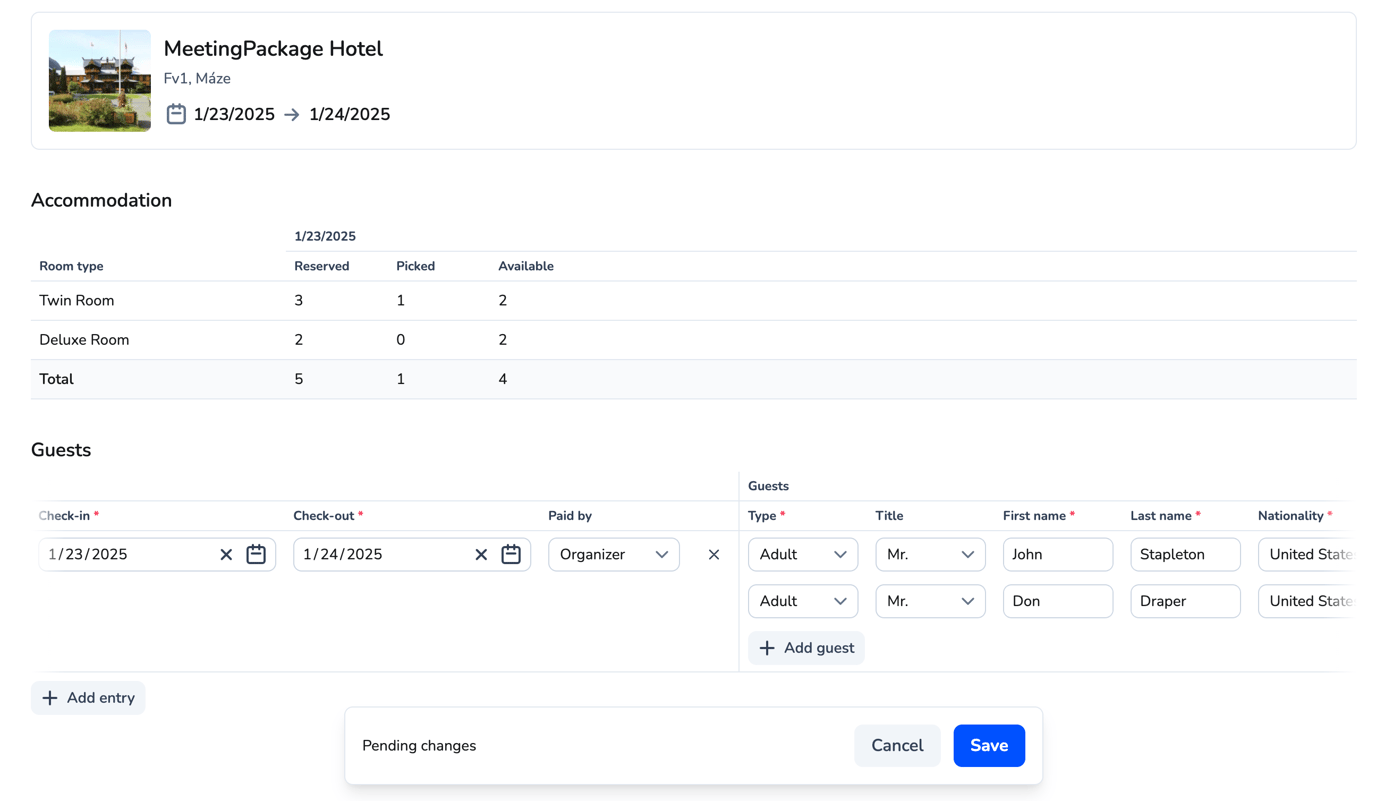1376x801 pixels.
Task: Expand Type dropdown for Don
Action: click(x=802, y=601)
